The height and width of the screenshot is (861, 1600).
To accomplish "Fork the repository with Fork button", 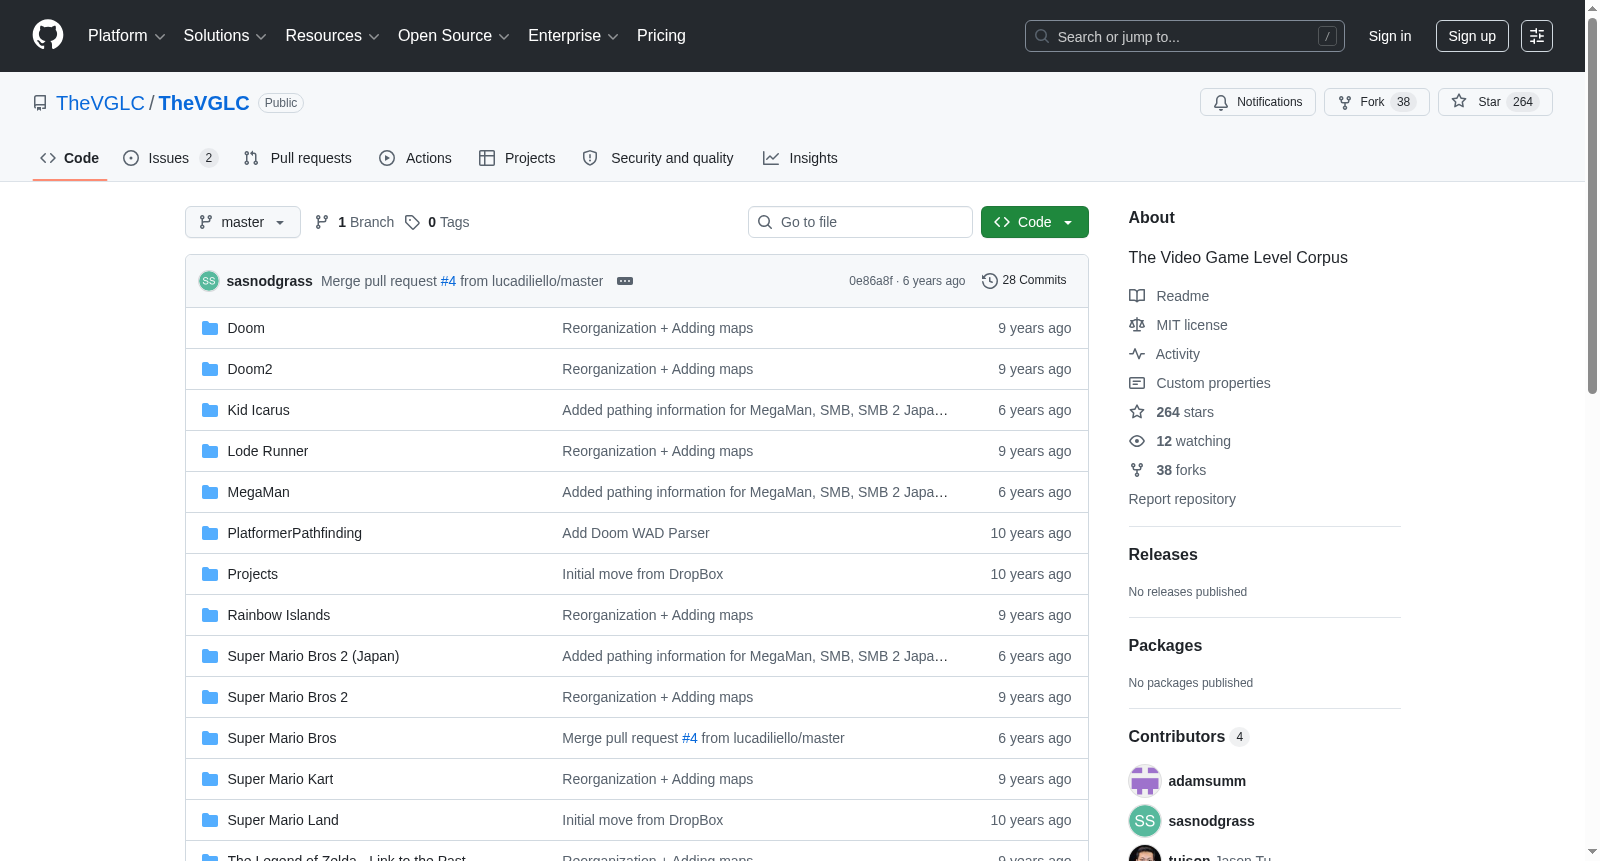I will click(x=1376, y=102).
